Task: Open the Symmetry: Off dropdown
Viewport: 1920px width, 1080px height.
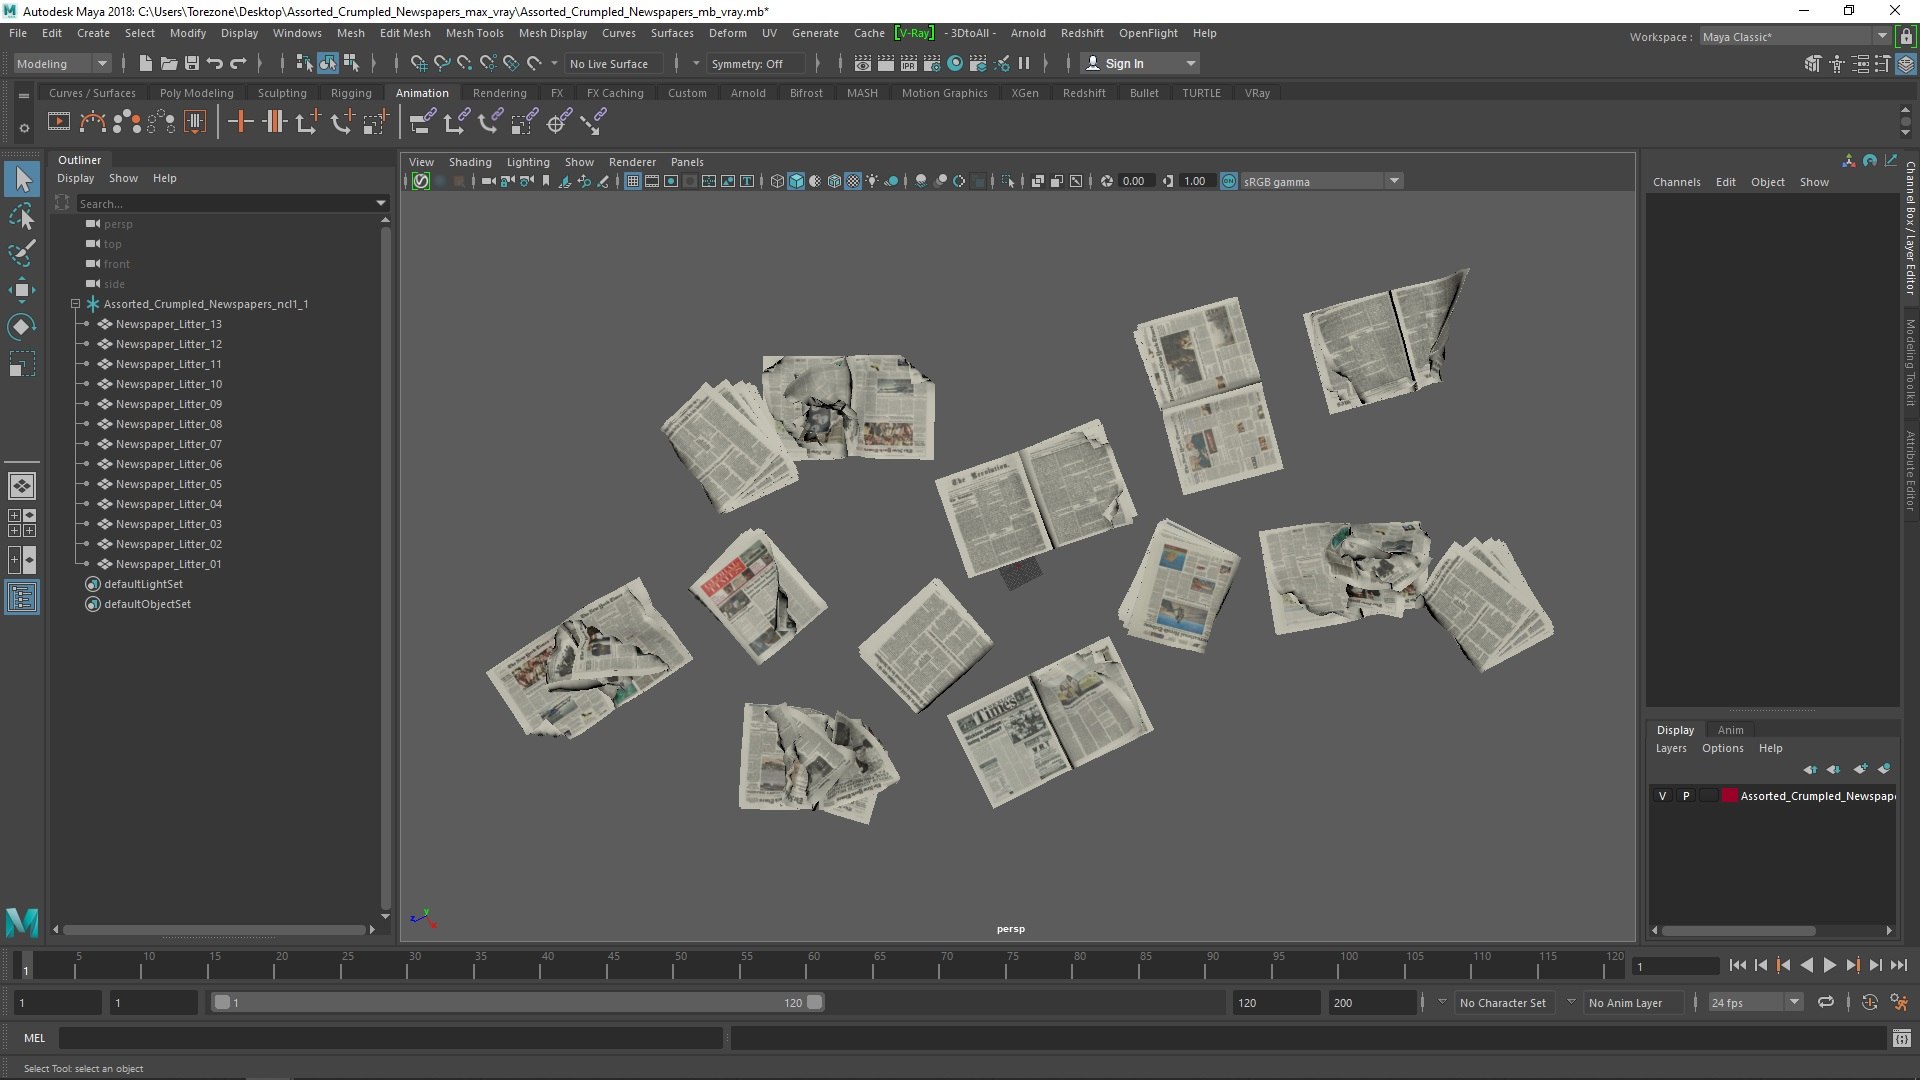Action: coord(756,63)
